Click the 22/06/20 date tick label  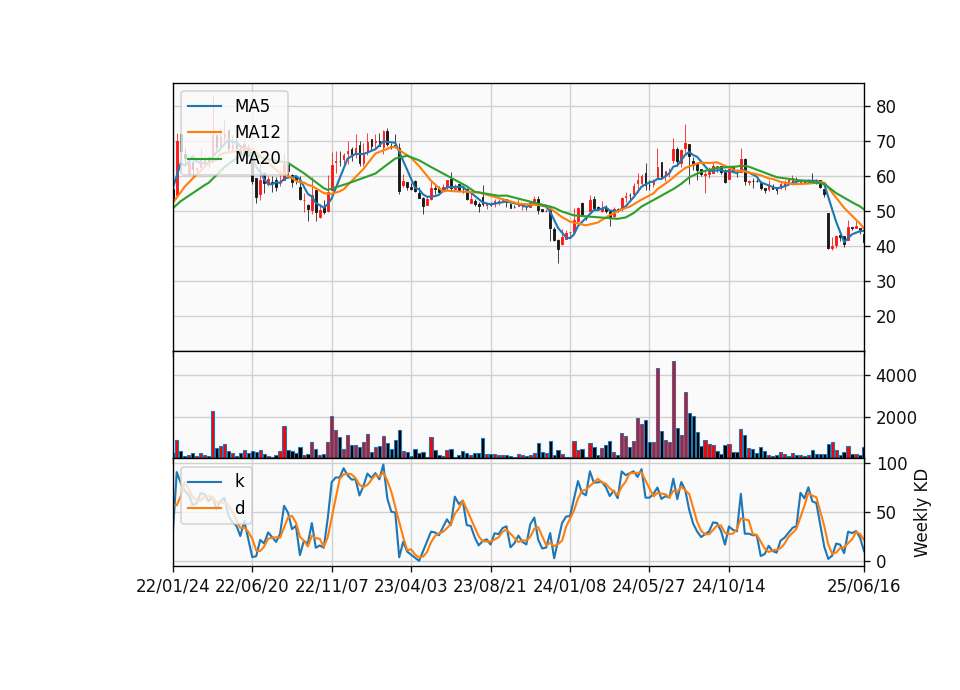[x=252, y=586]
